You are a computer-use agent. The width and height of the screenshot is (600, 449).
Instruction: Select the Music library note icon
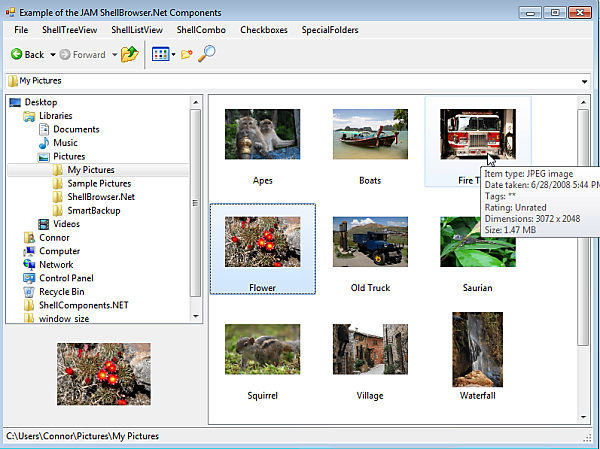(44, 143)
